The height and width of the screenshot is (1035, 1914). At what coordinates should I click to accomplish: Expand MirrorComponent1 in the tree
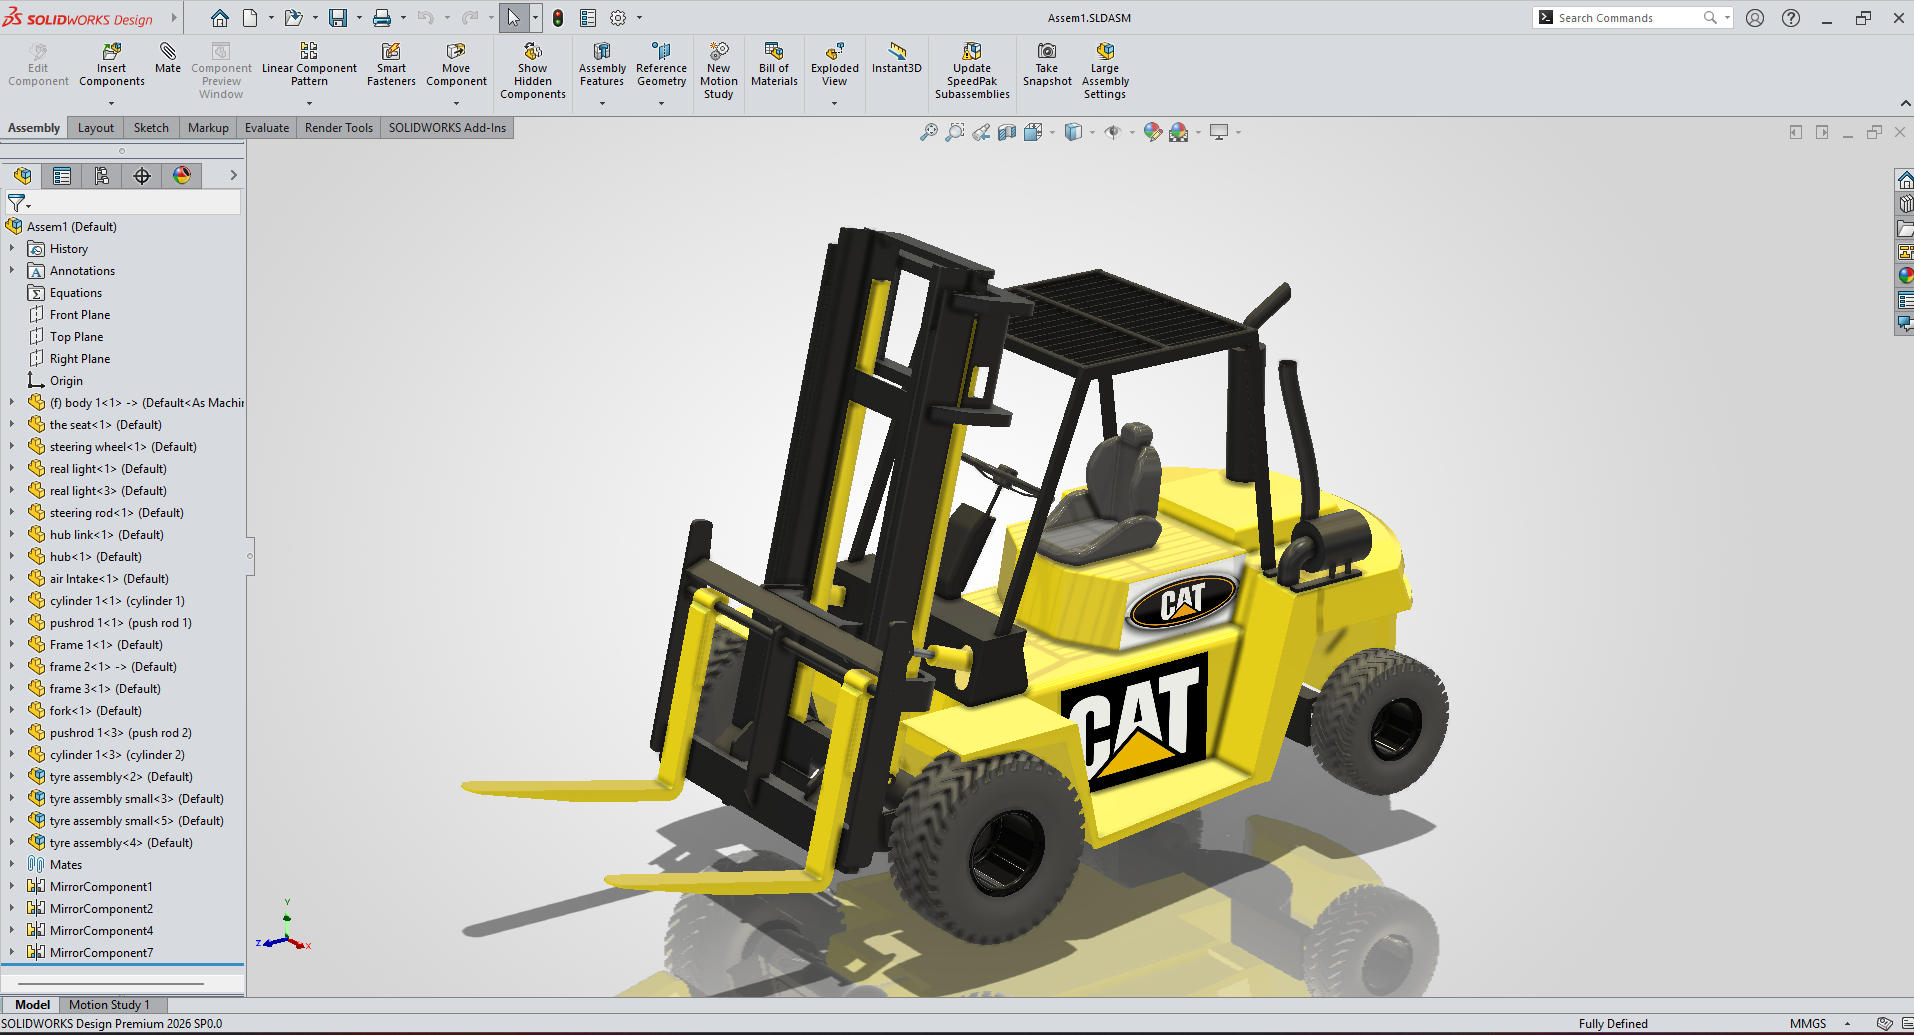click(x=12, y=887)
